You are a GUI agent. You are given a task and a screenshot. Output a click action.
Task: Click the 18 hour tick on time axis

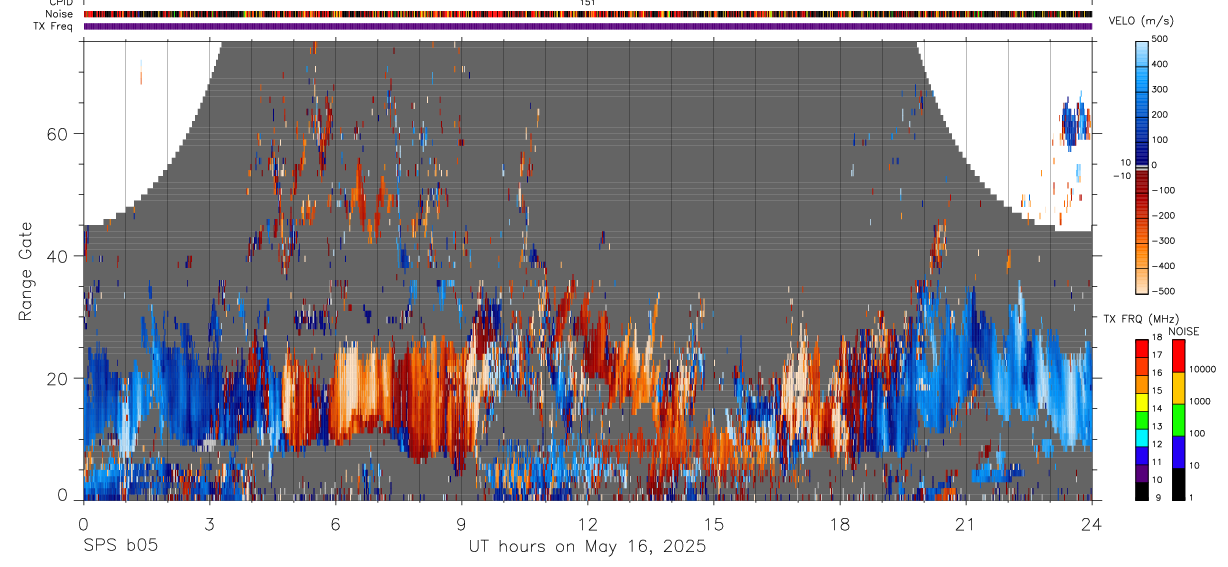840,523
